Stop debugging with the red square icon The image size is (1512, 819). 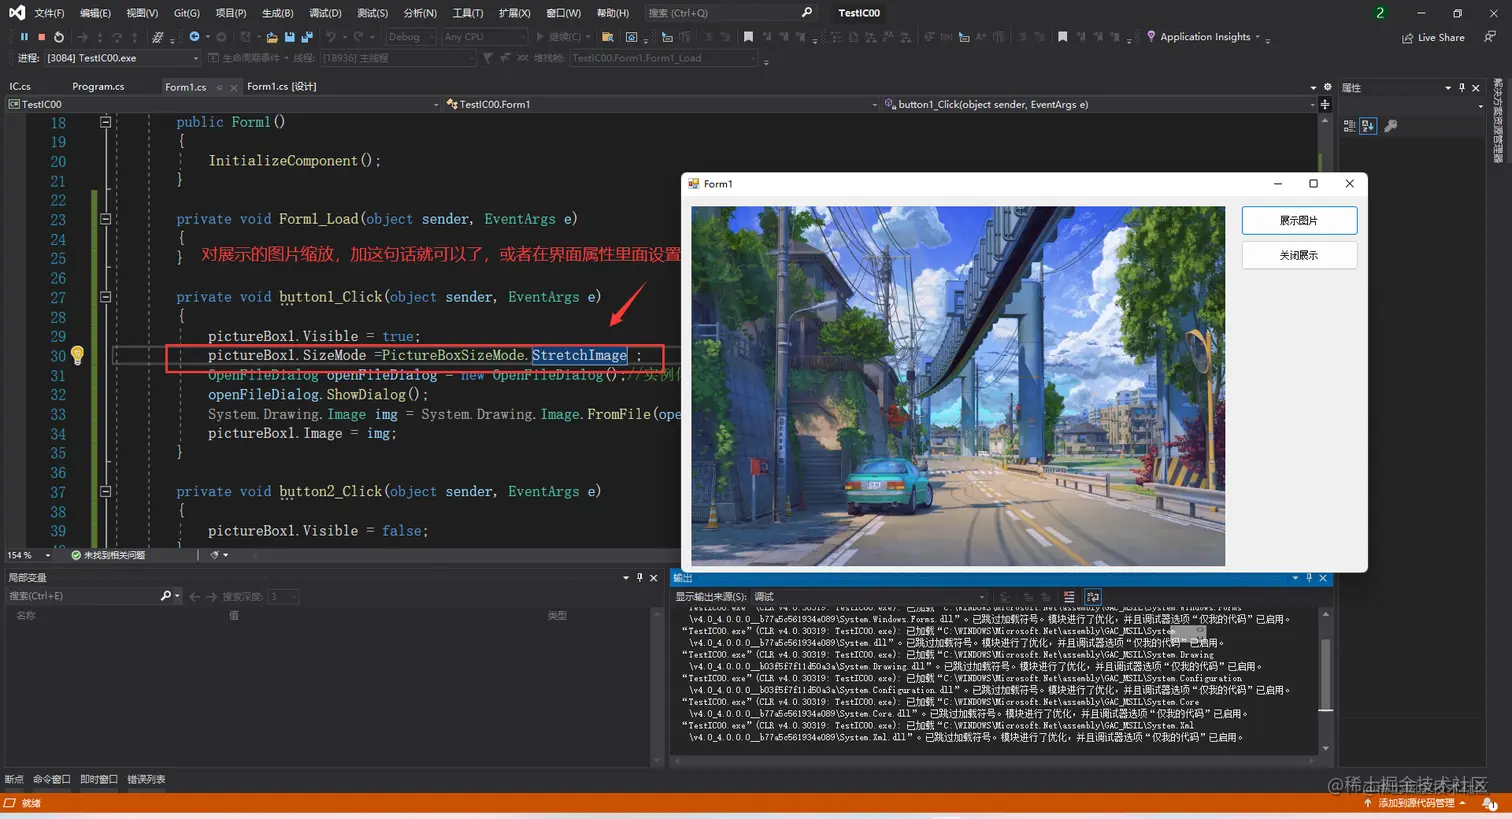(x=41, y=37)
